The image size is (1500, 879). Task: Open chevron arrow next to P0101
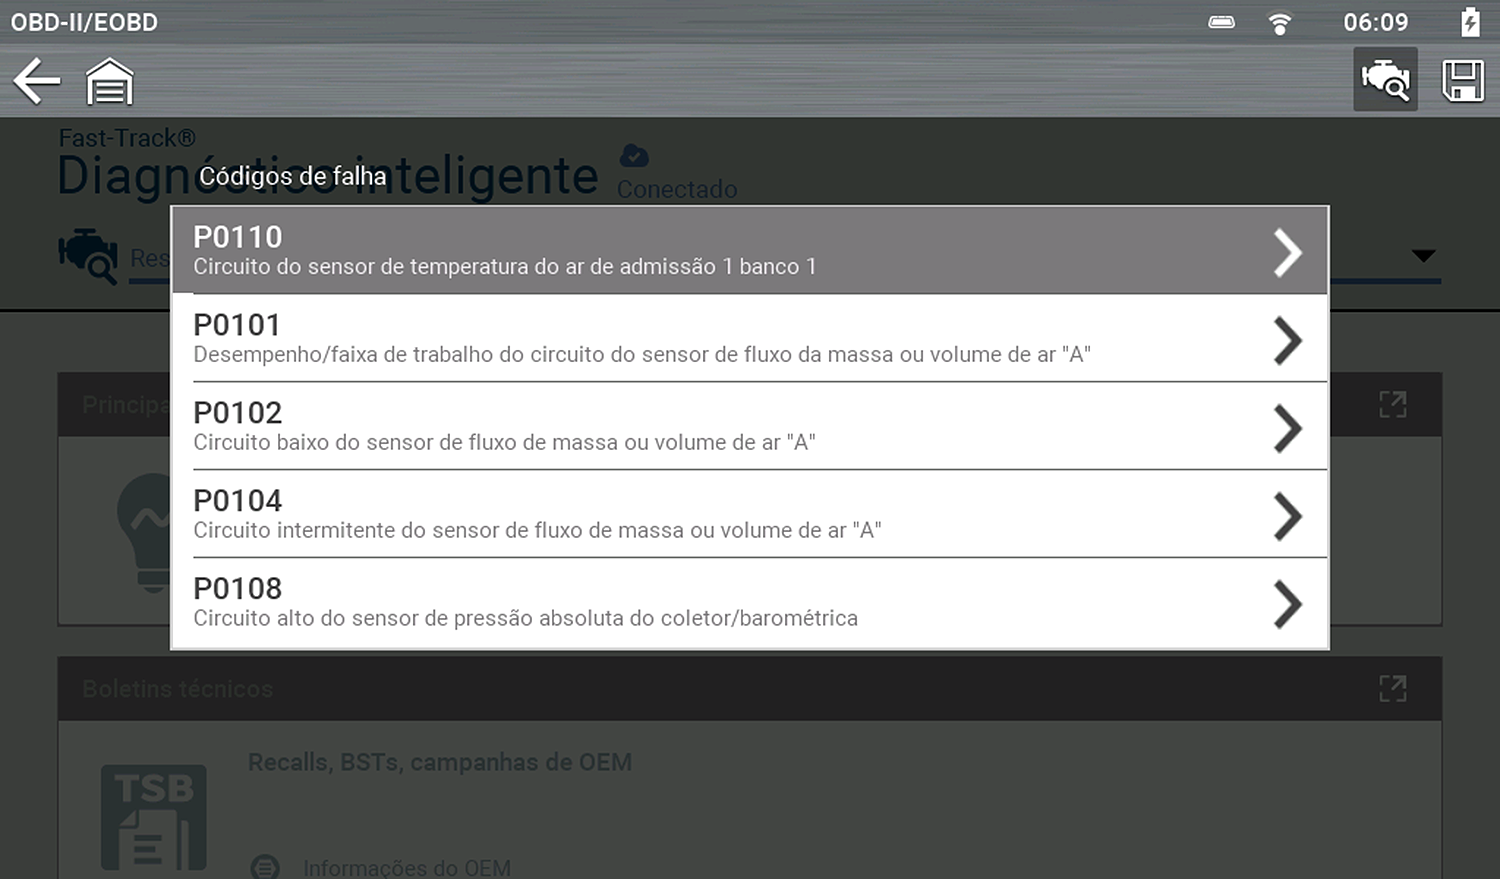point(1287,339)
